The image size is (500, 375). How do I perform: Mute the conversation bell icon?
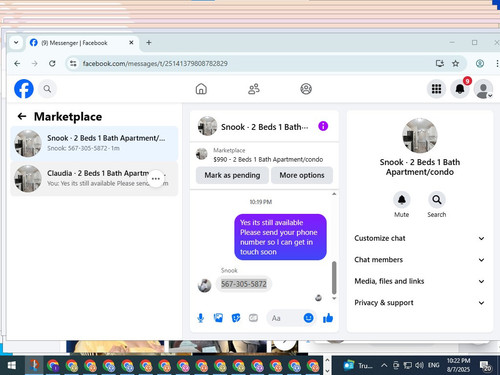402,200
